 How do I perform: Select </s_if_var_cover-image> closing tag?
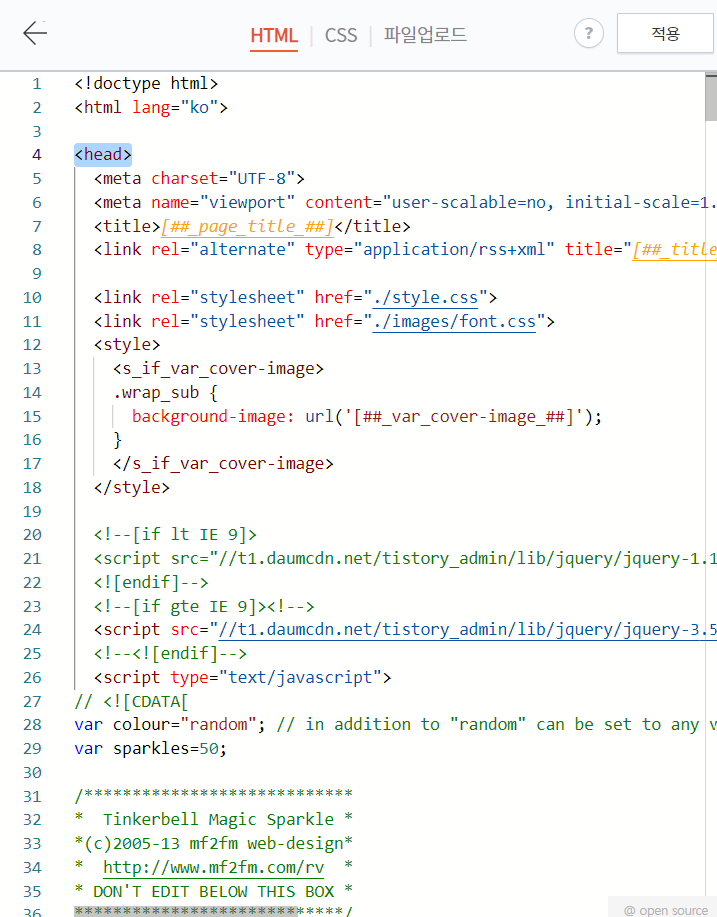223,464
